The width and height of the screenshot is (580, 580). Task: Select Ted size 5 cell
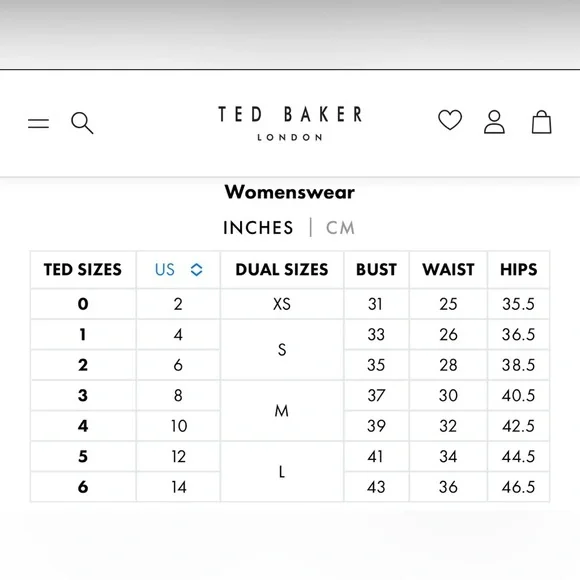coord(83,456)
